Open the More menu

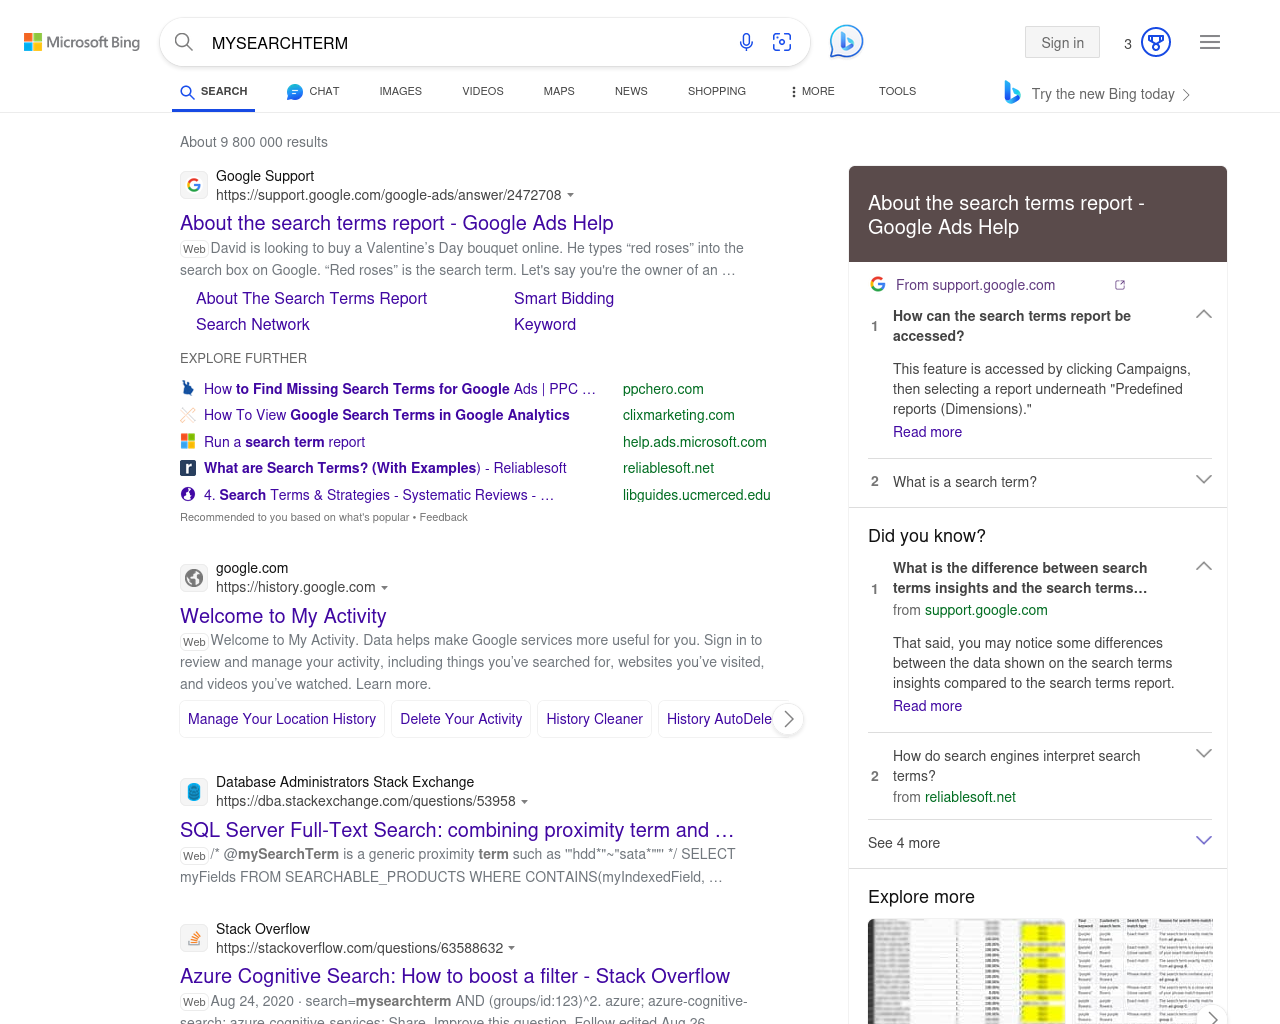(x=812, y=91)
